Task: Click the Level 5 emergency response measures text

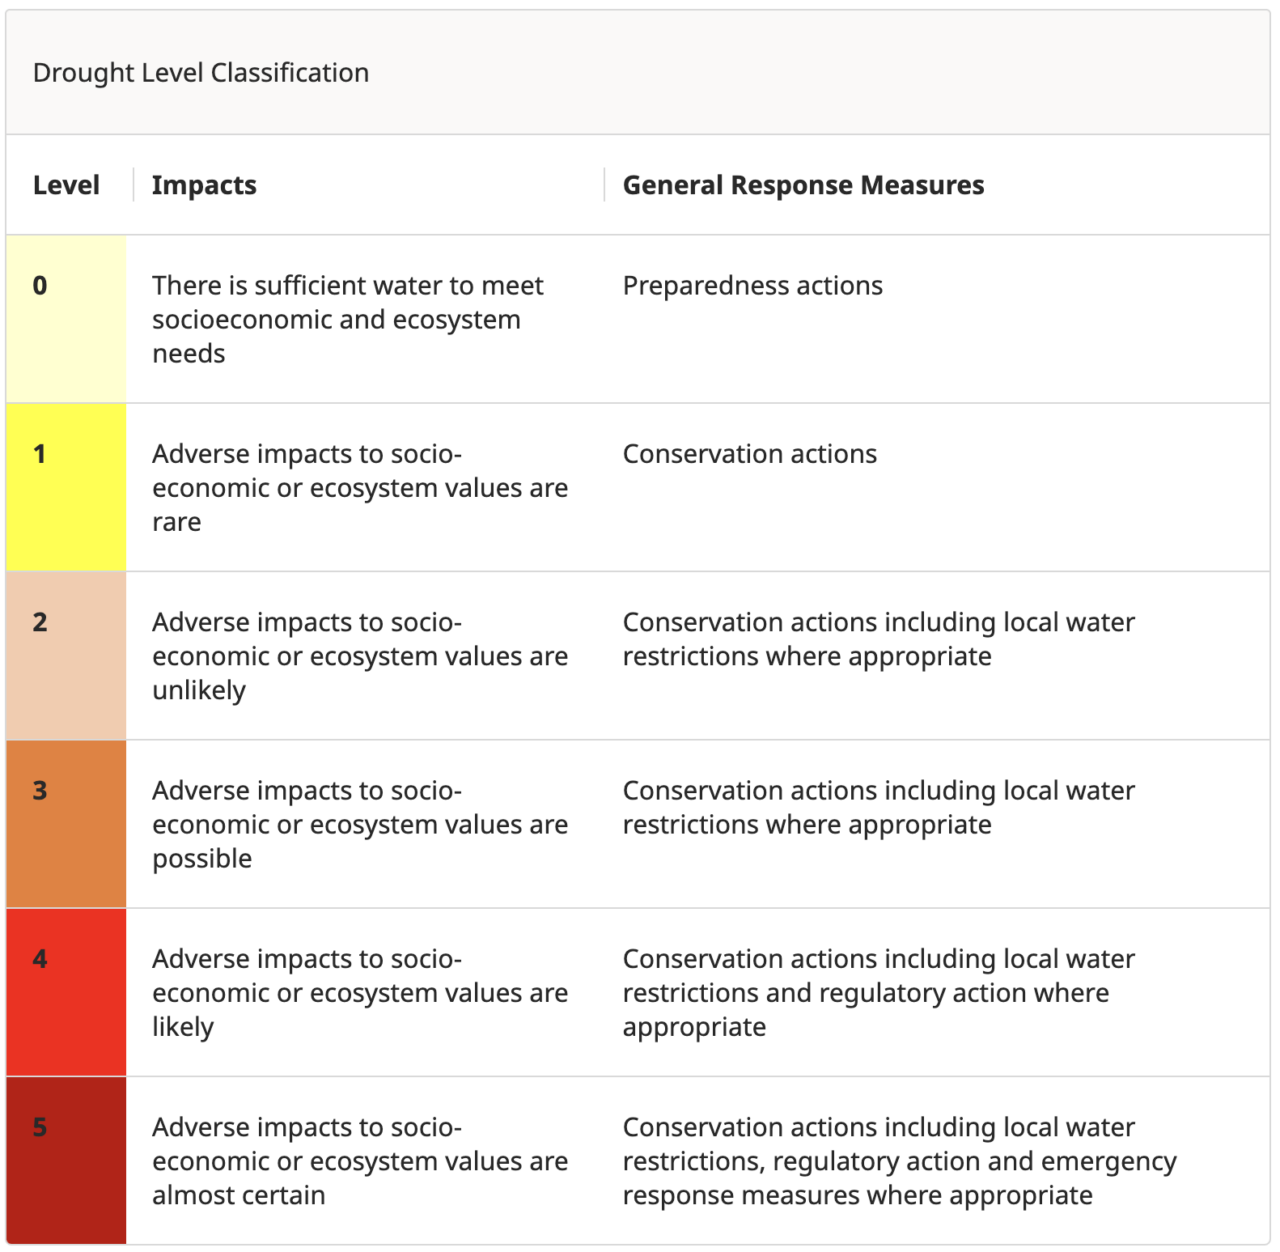Action: point(899,1161)
